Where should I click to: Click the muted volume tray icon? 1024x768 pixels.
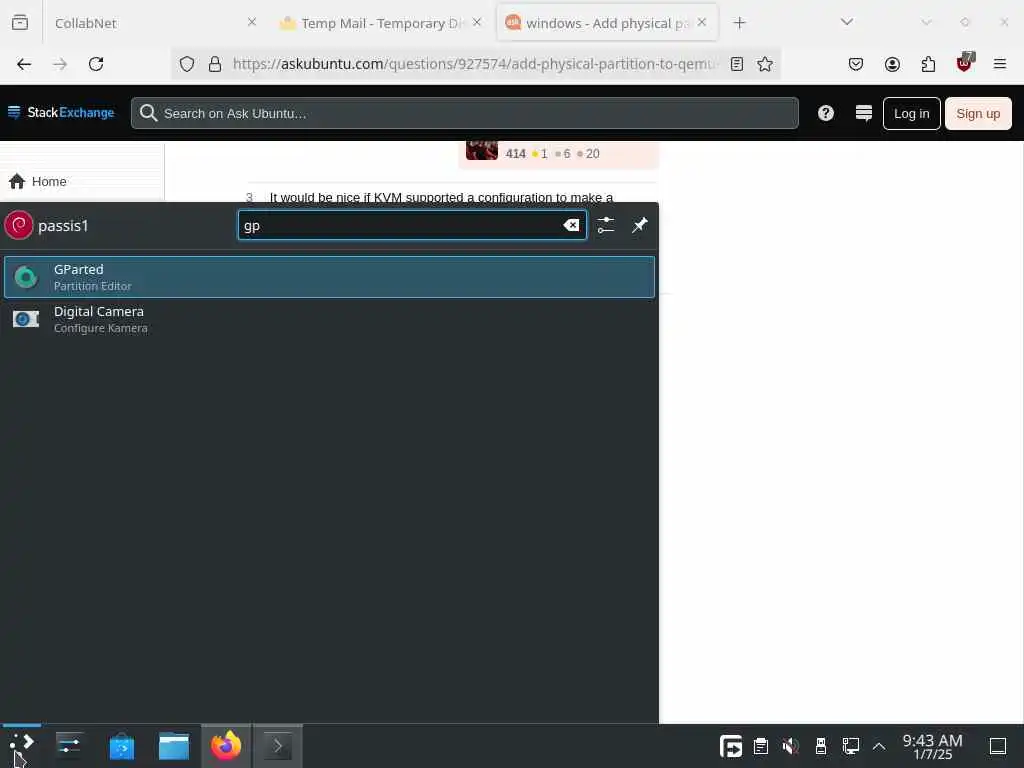(790, 746)
